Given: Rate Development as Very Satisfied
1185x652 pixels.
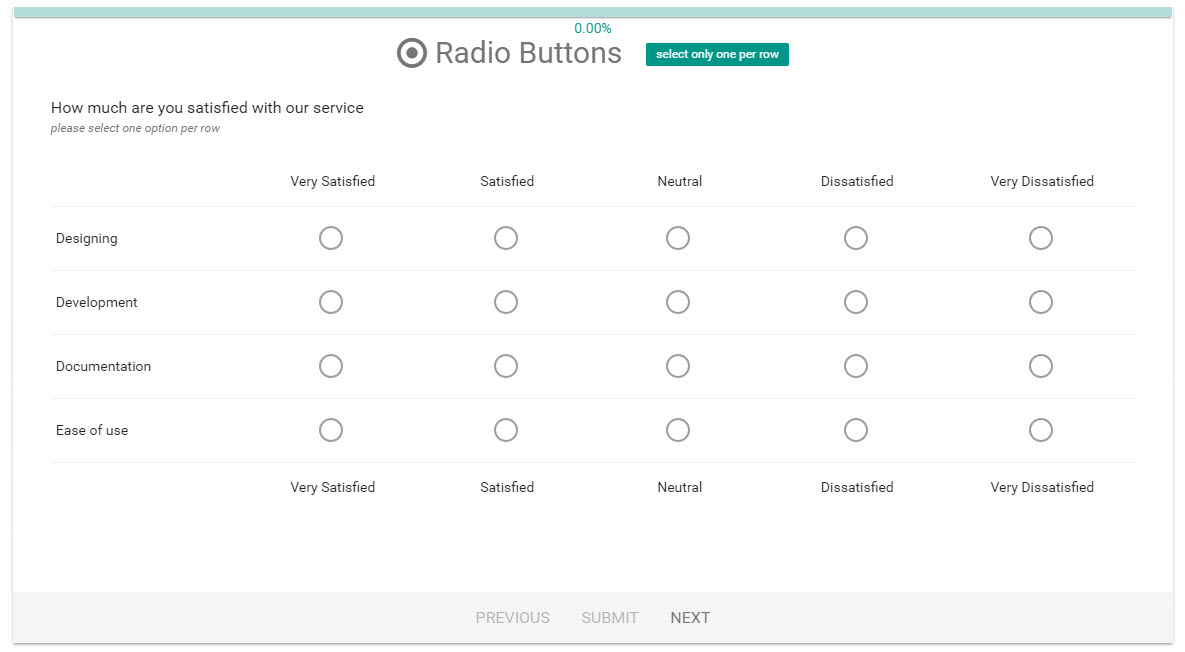Looking at the screenshot, I should tap(331, 302).
